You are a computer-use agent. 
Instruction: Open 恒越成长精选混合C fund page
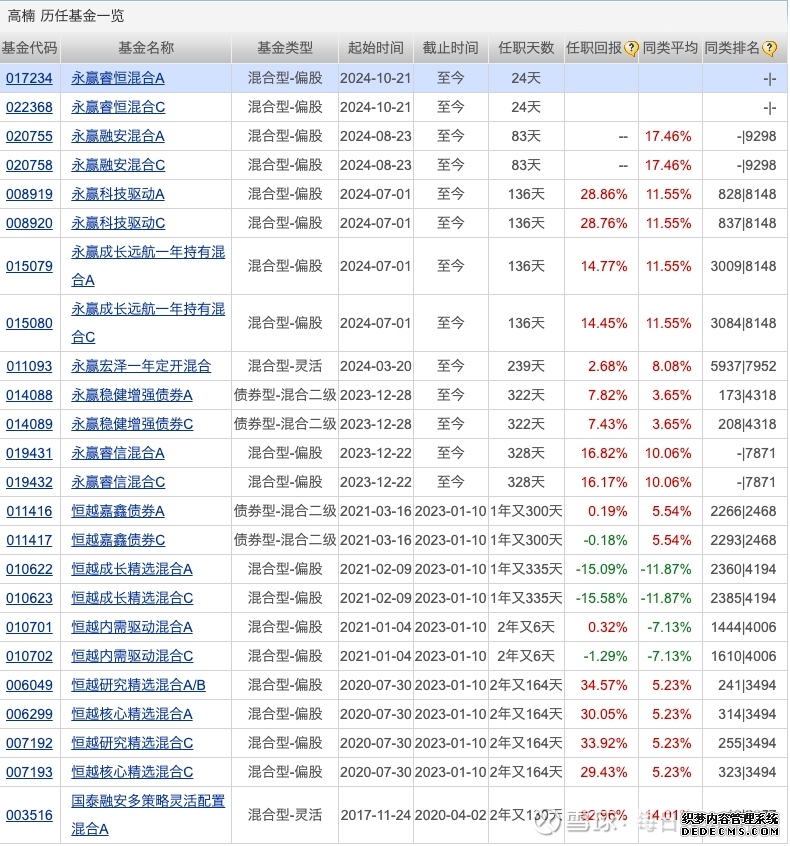[132, 599]
